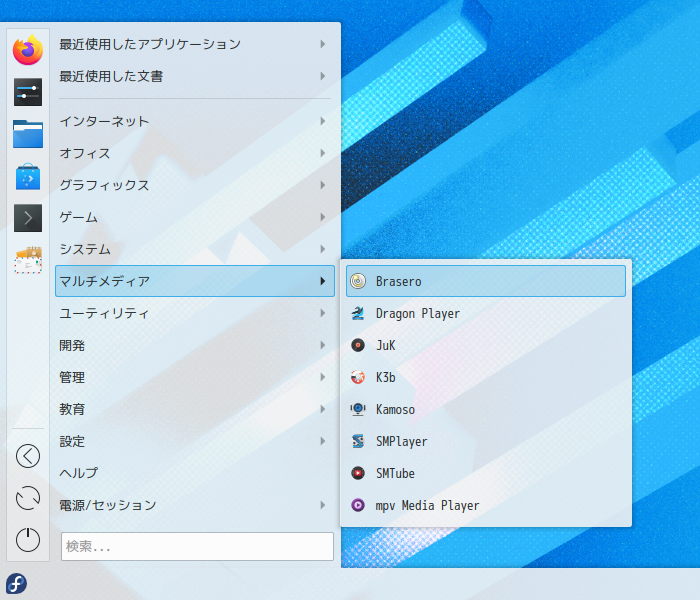
Task: Open Dolphin file manager icon
Action: [x=28, y=134]
